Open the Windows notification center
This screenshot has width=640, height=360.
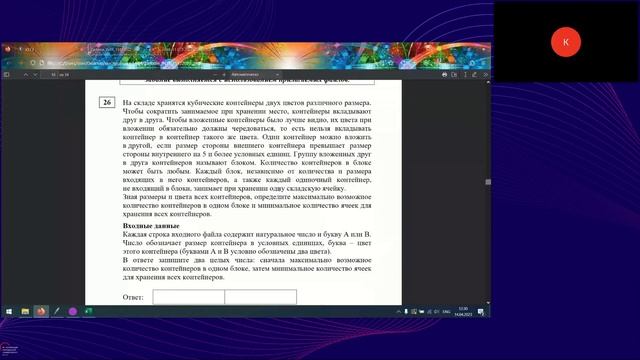point(481,312)
